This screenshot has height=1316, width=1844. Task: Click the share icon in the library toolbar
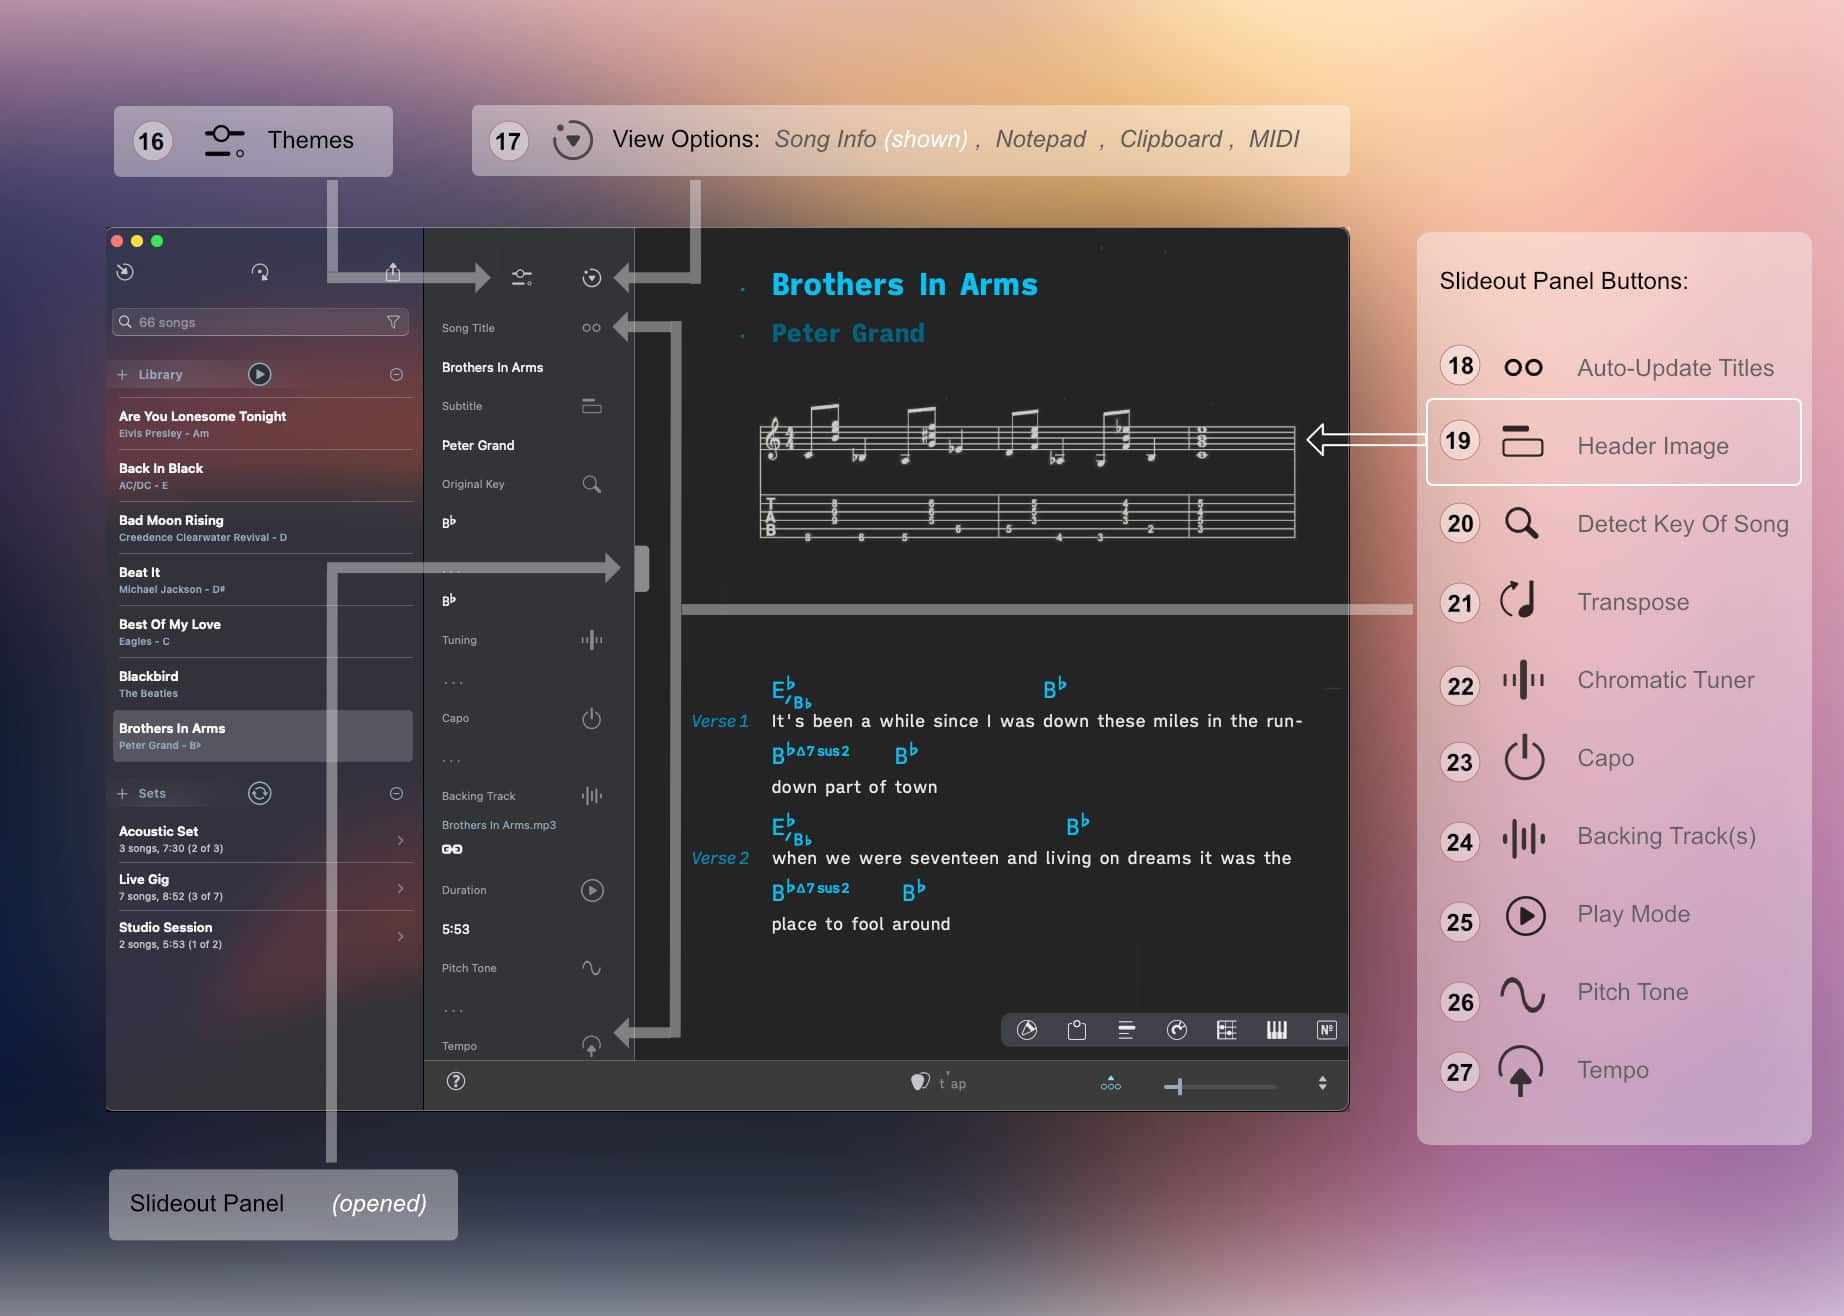[393, 272]
